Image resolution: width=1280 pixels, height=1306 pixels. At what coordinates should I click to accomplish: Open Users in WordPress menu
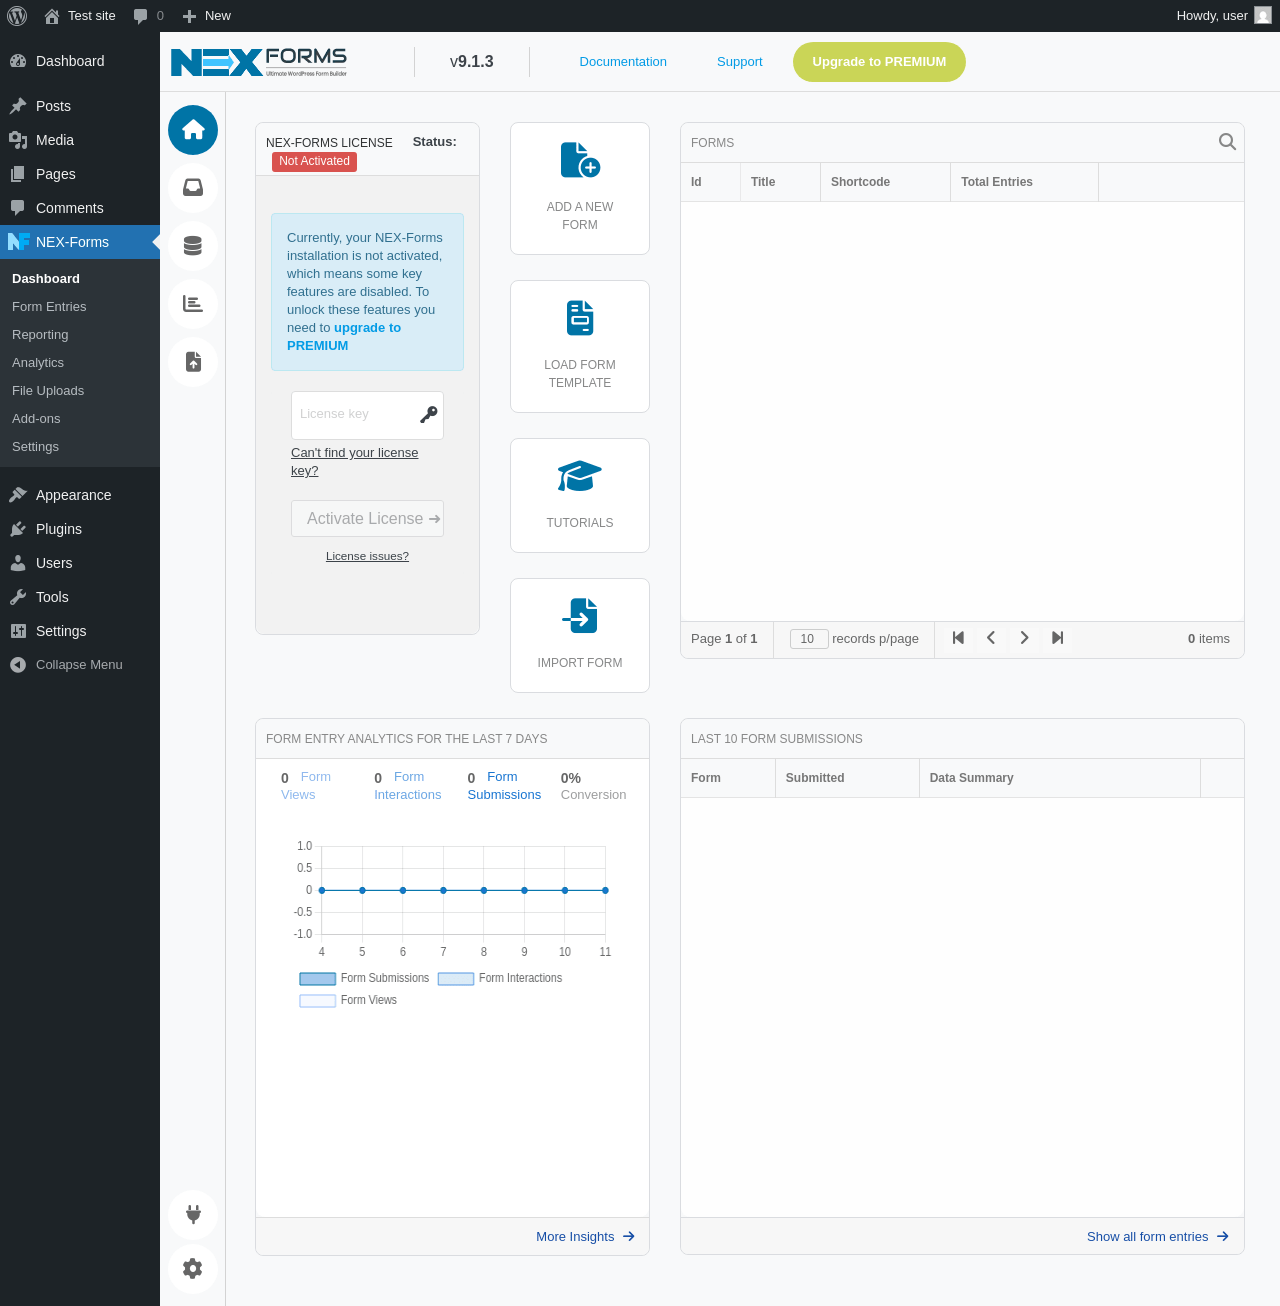(x=80, y=563)
